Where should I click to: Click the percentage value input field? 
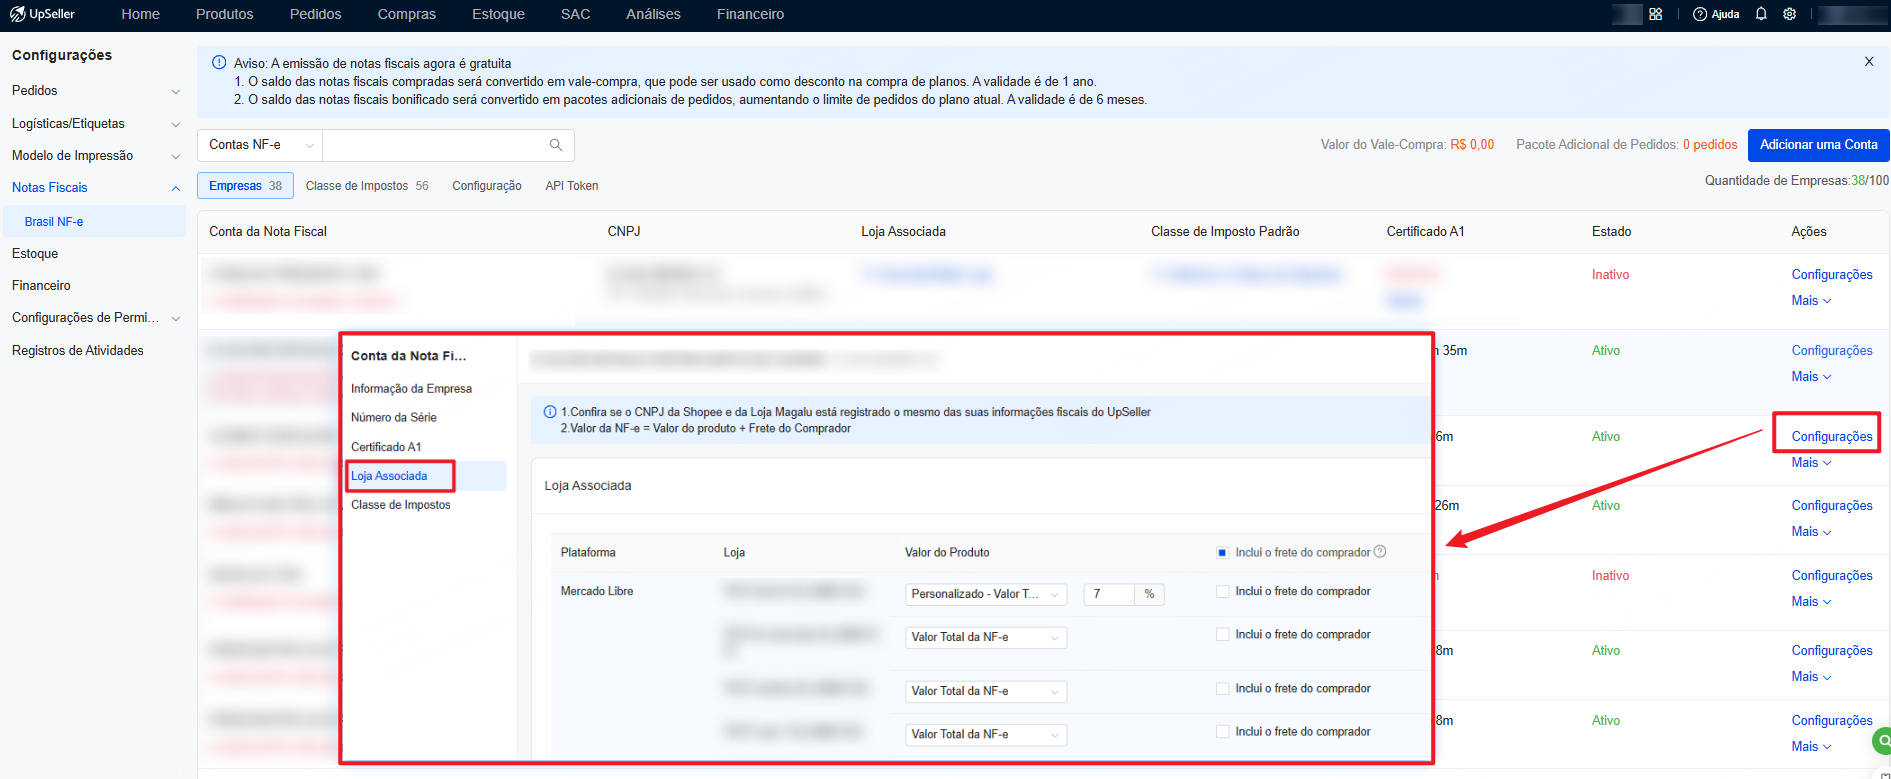[1110, 594]
